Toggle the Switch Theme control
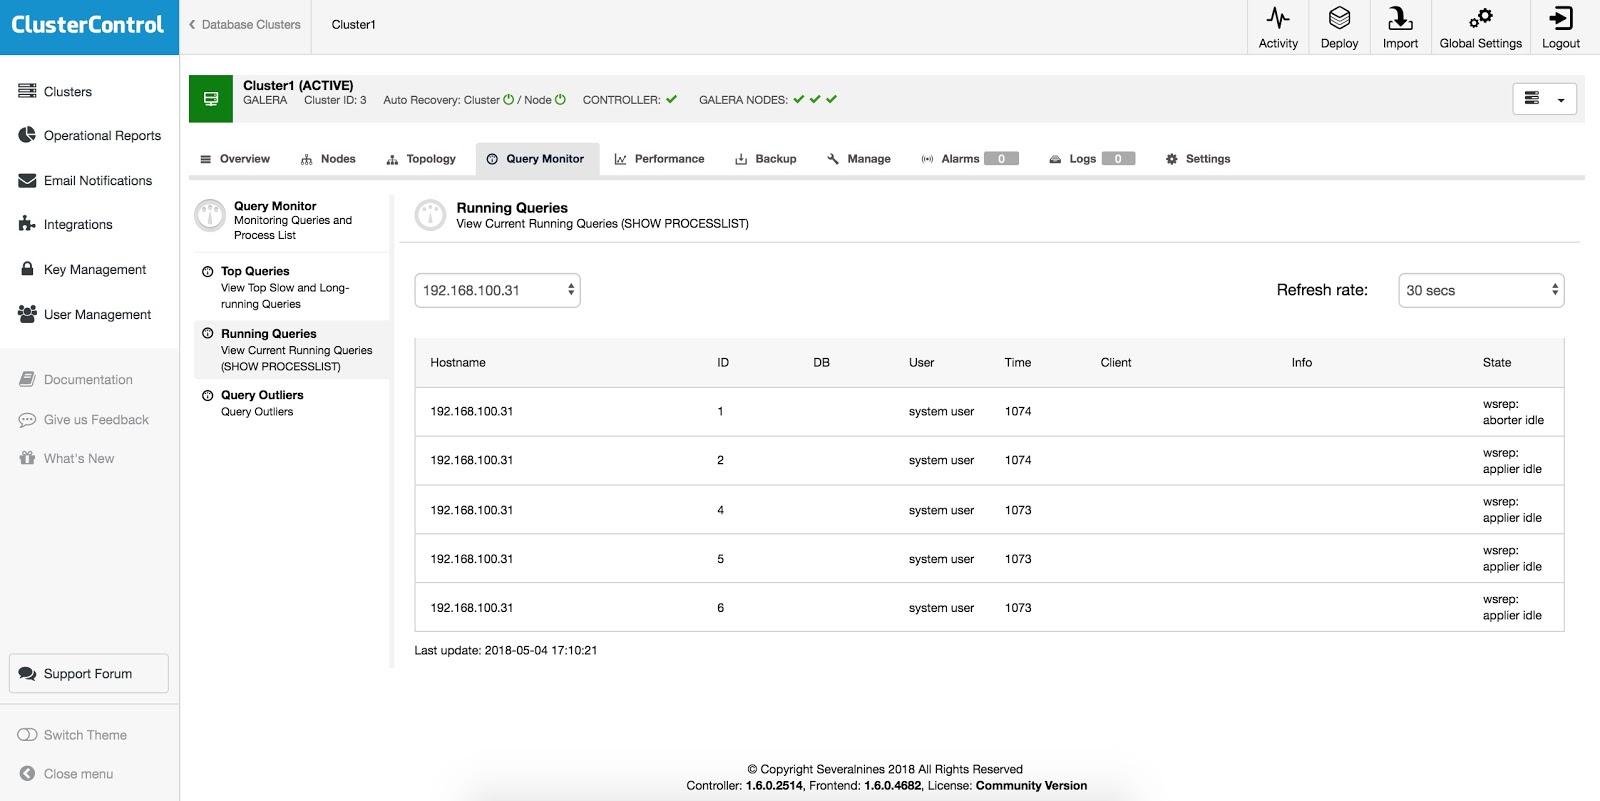1600x801 pixels. coord(27,734)
